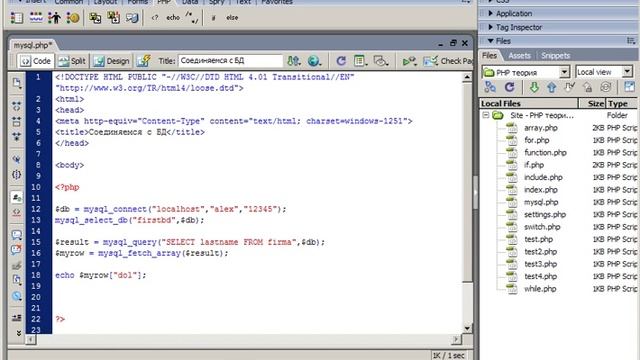Screen dimensions: 640x360
Task: Insert PHP comment /* */ icon
Action: tap(191, 18)
